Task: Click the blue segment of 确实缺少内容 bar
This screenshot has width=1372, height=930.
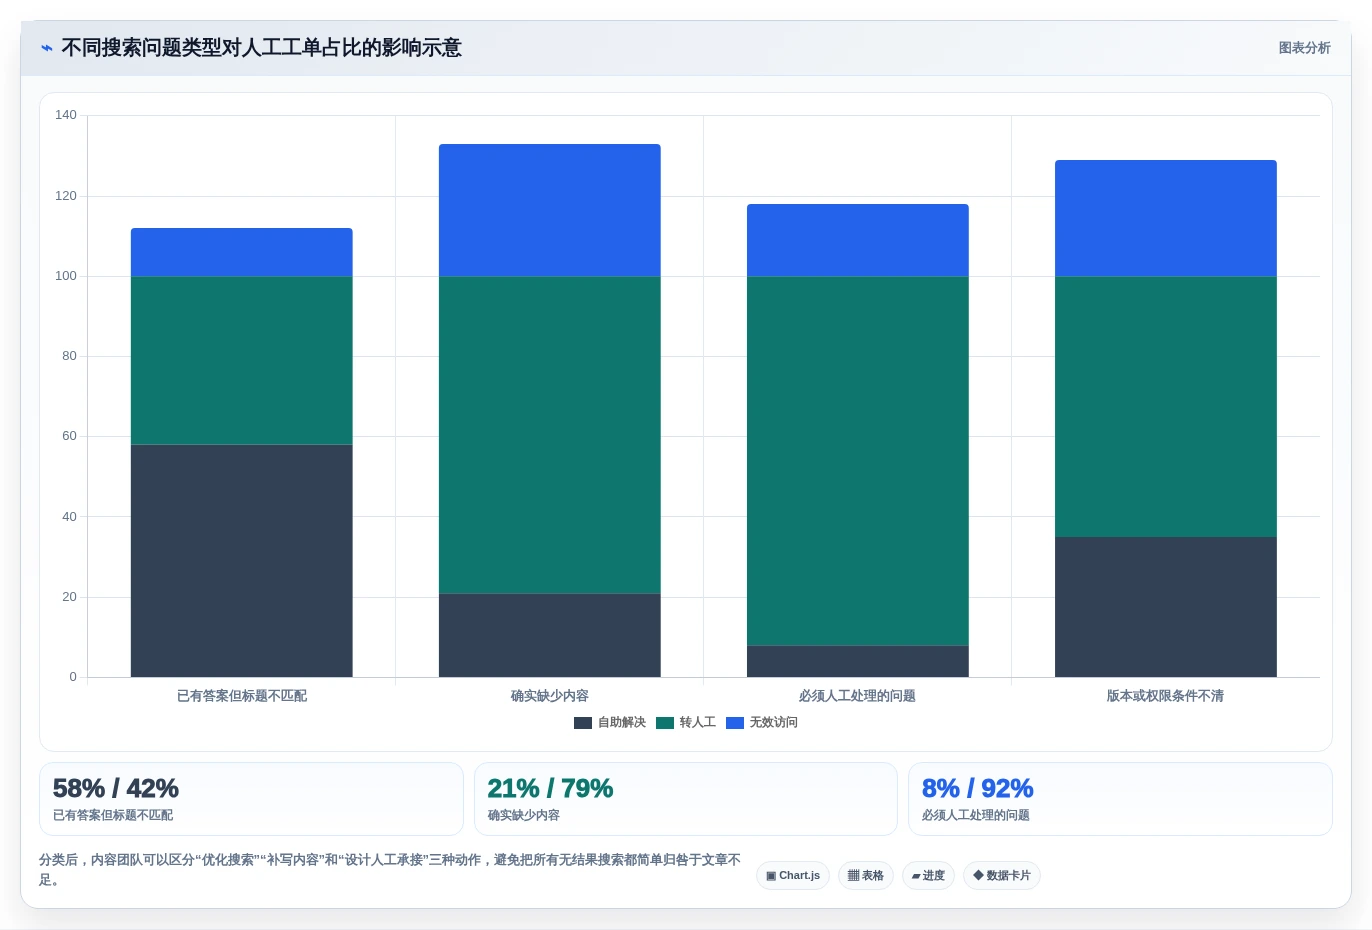Action: click(x=550, y=210)
